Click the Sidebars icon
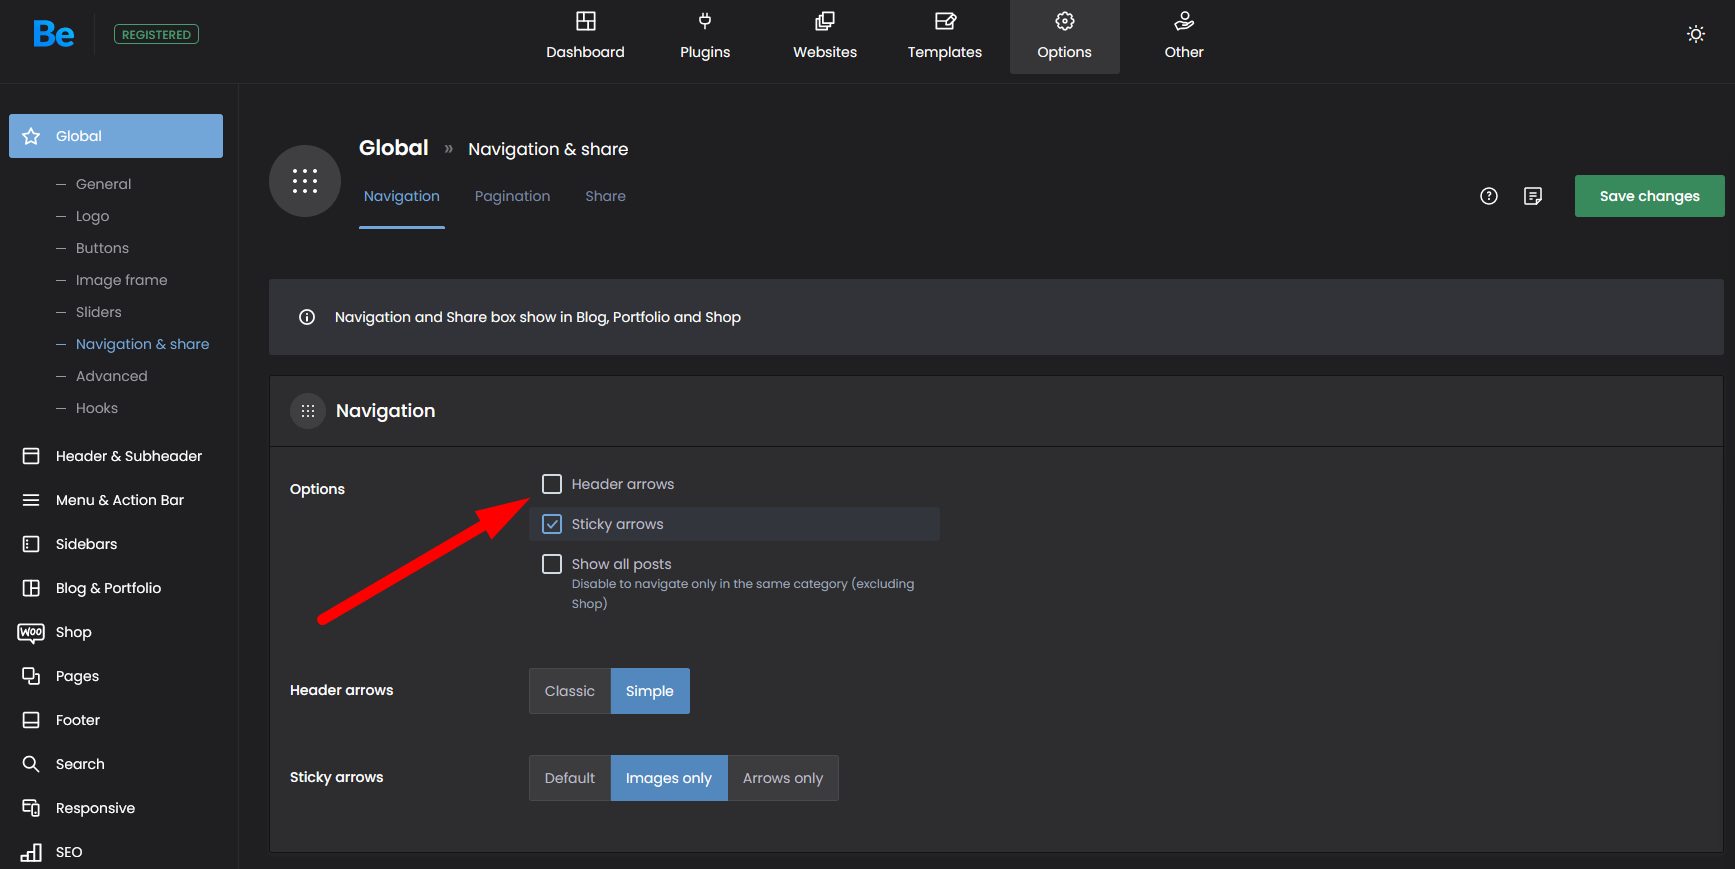Image resolution: width=1735 pixels, height=869 pixels. click(31, 544)
